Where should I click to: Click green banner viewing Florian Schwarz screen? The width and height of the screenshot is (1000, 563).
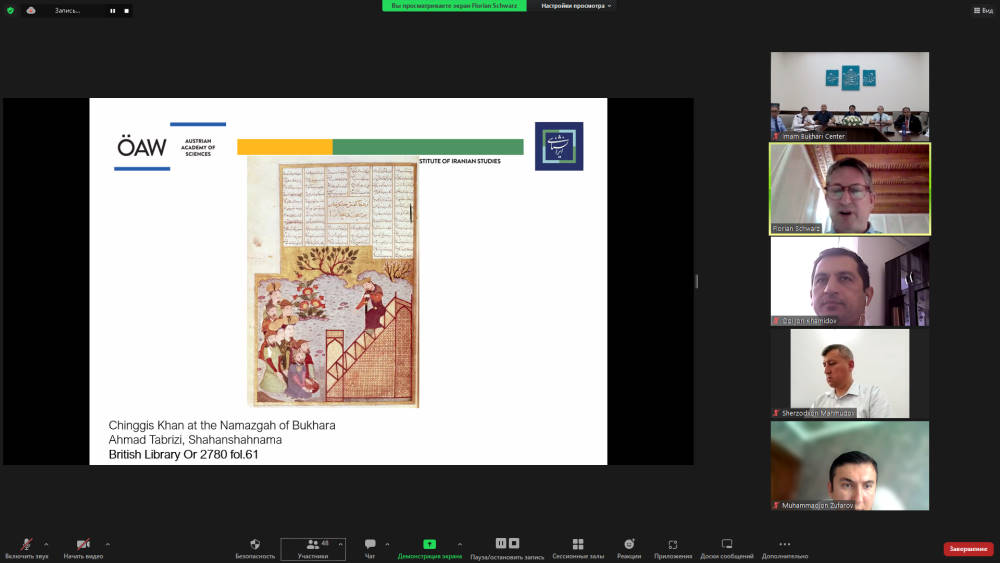[454, 6]
